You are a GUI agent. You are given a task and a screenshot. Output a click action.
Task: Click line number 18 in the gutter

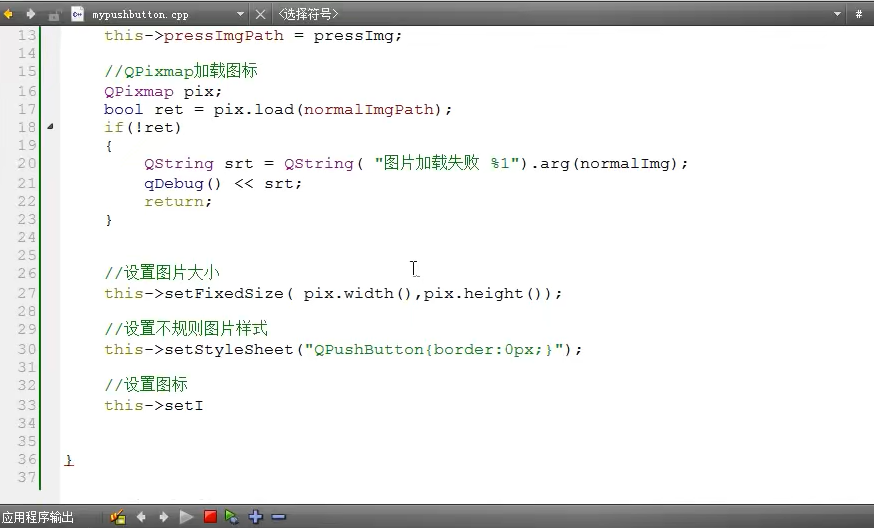pyautogui.click(x=27, y=128)
